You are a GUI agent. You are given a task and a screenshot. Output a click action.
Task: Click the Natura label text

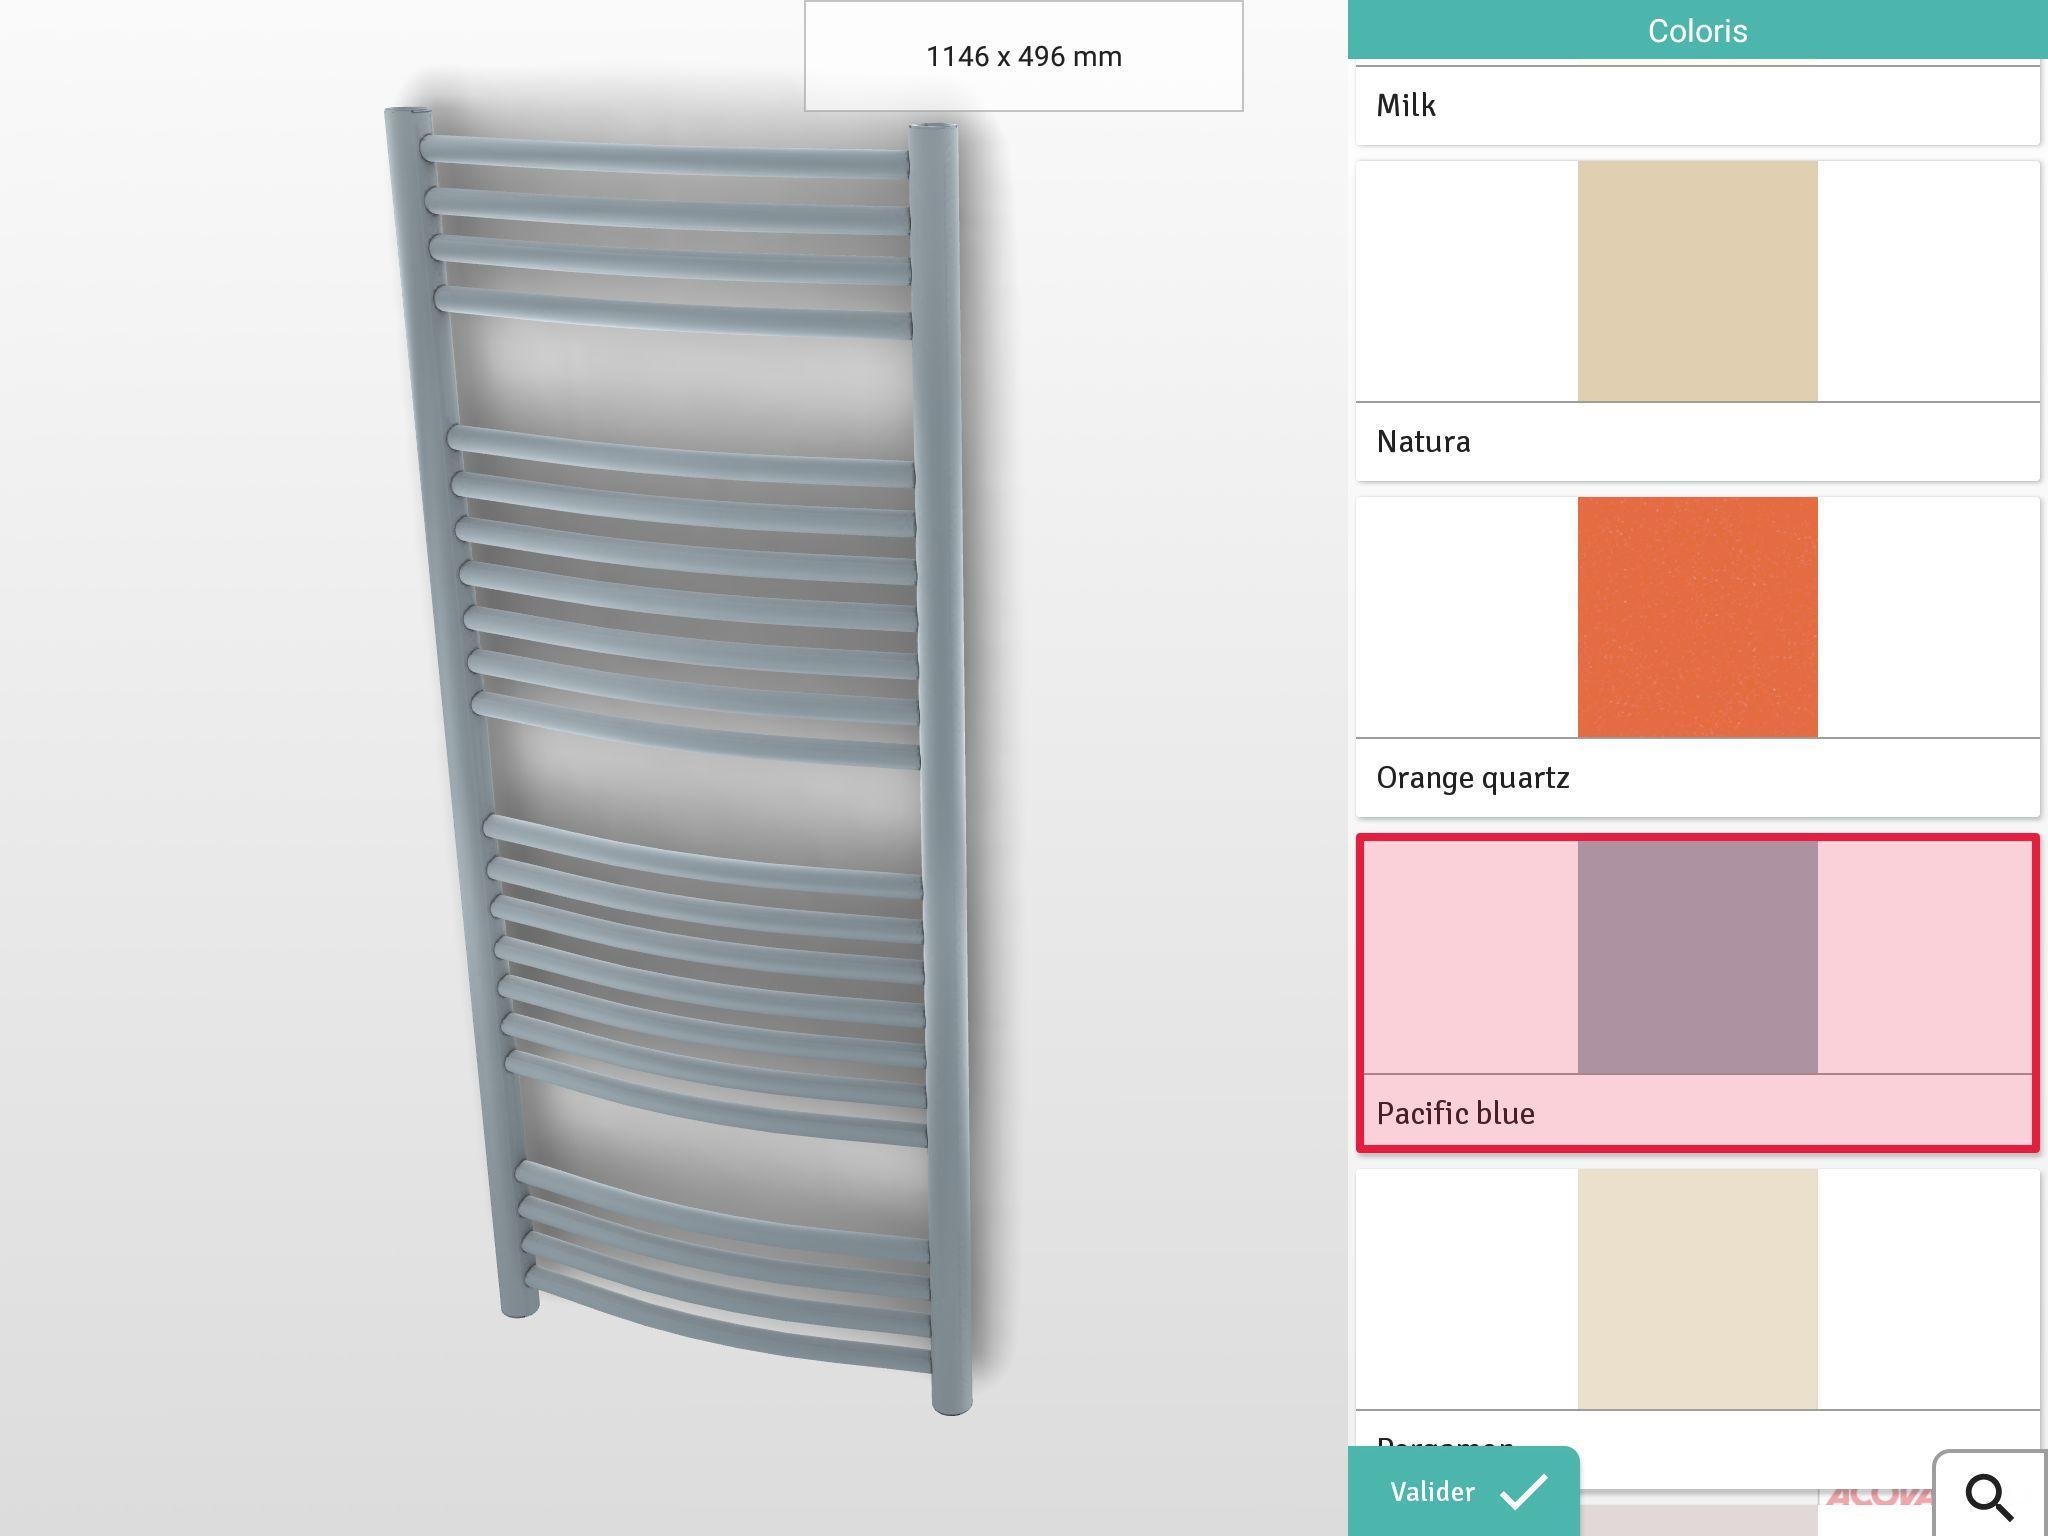[x=1422, y=441]
